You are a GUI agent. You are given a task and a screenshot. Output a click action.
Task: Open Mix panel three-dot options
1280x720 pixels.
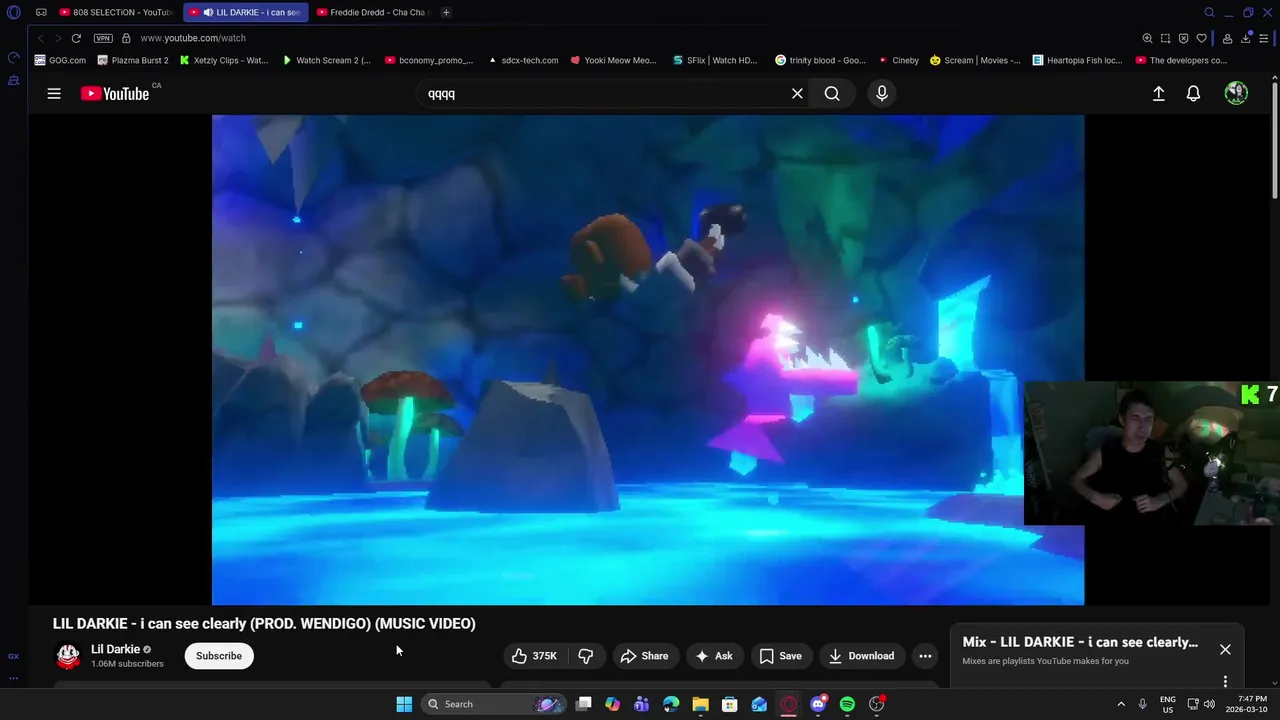pos(1225,681)
